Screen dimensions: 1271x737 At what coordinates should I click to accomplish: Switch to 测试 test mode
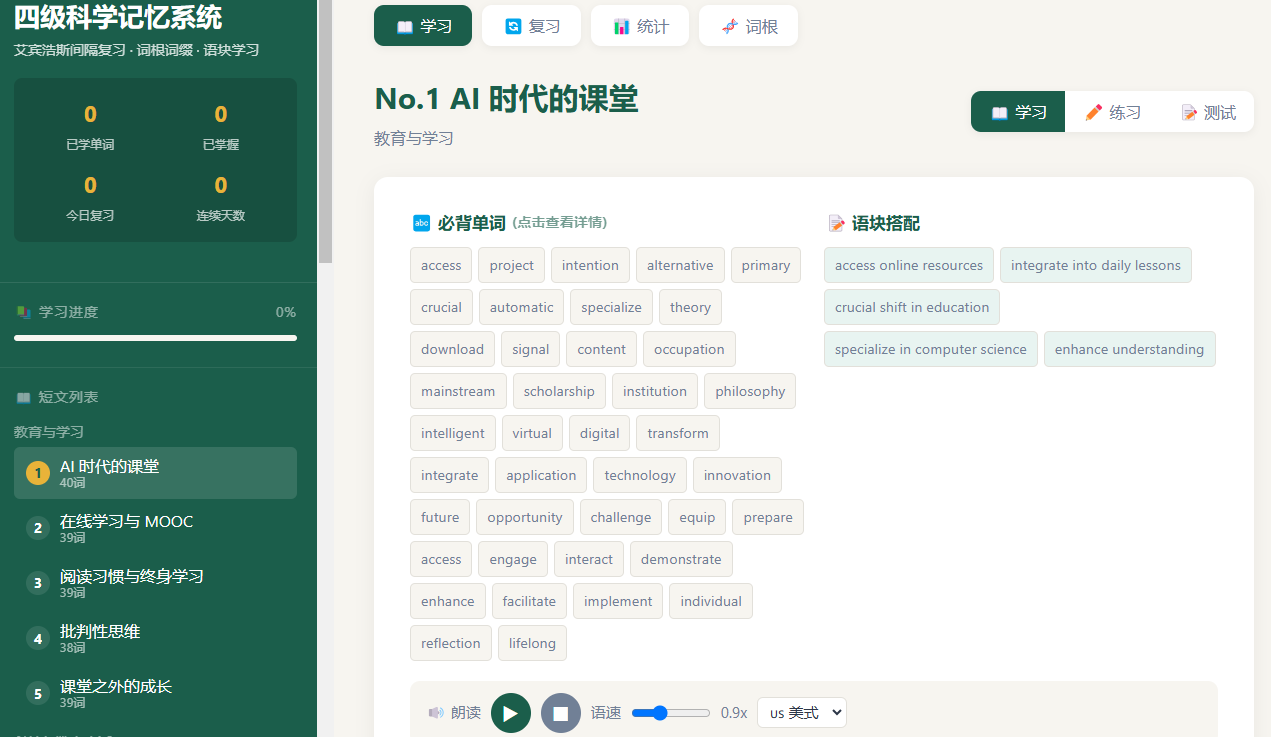tap(1208, 112)
